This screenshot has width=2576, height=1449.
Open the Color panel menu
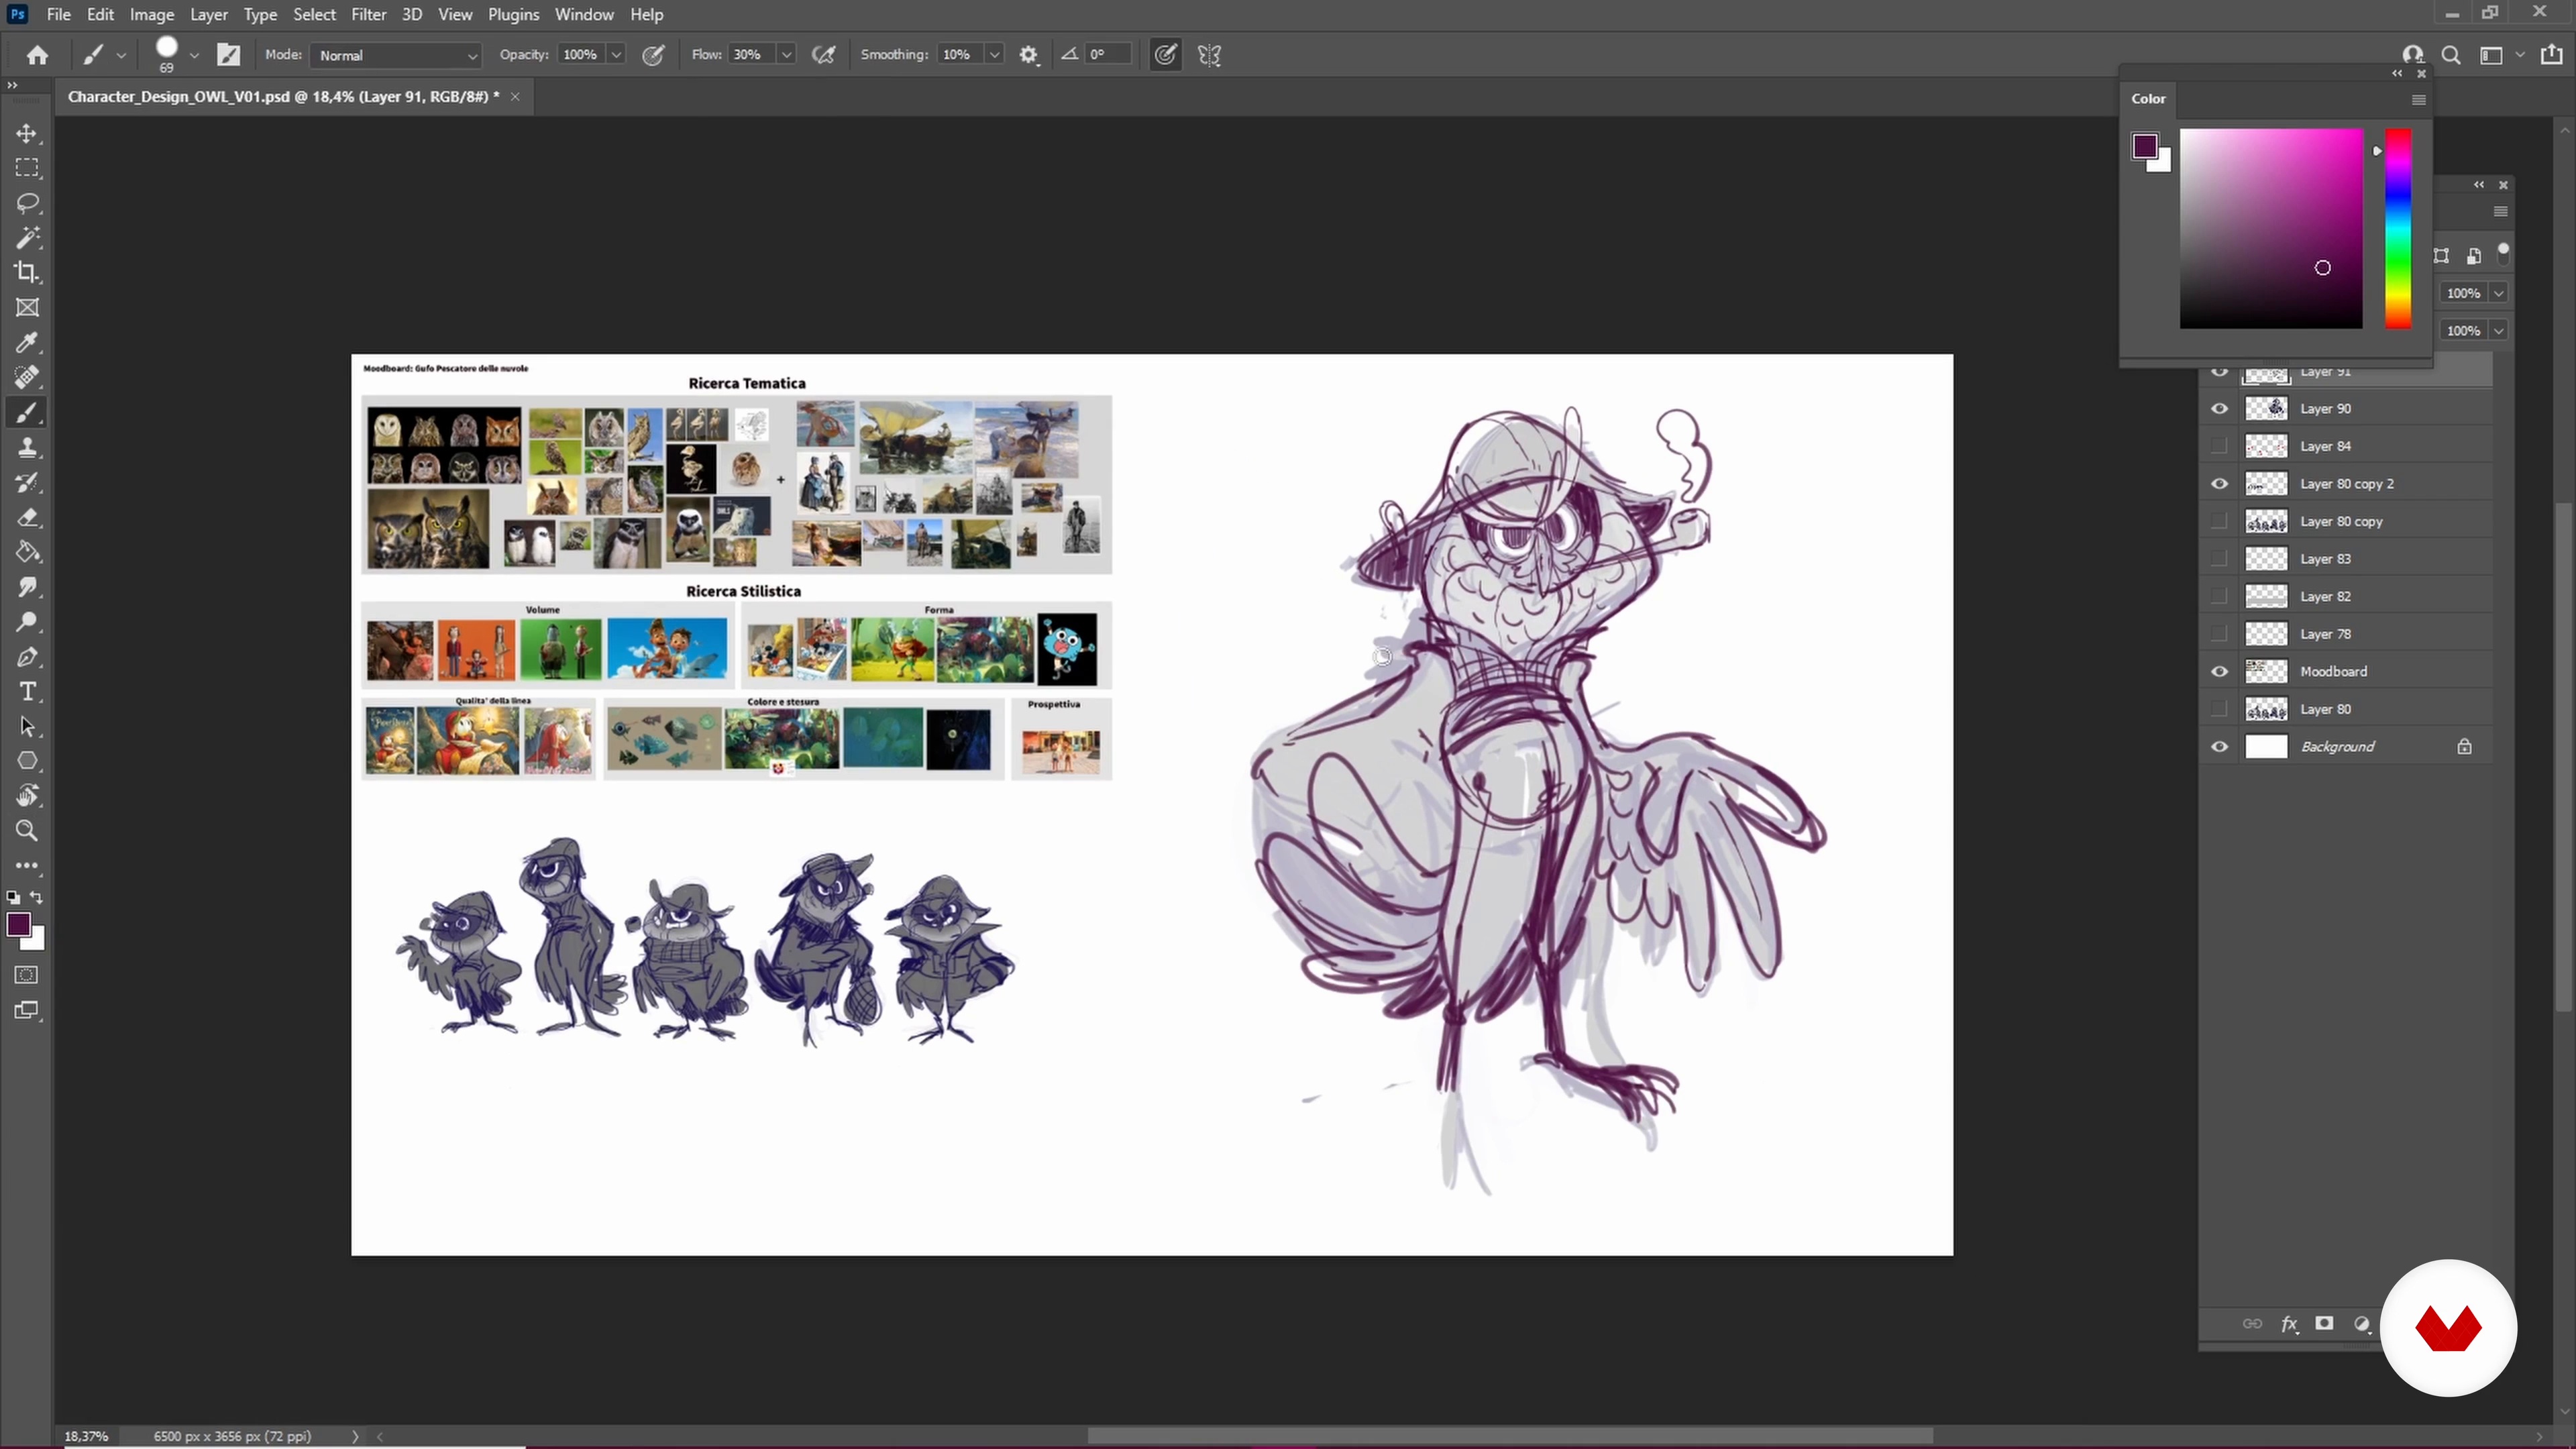click(2418, 100)
